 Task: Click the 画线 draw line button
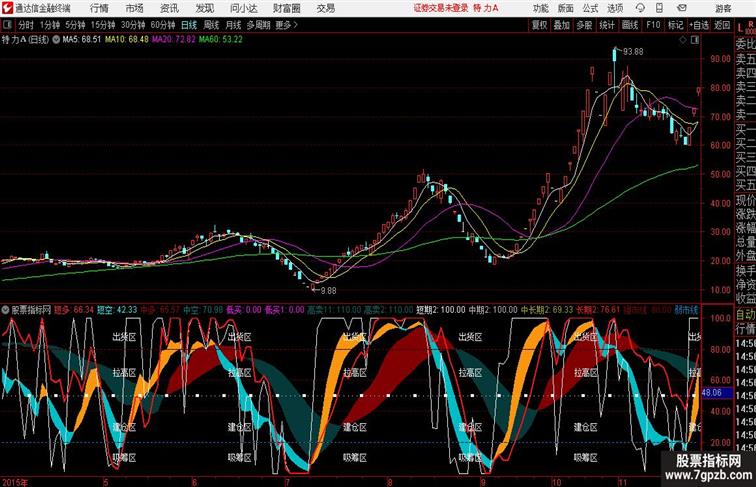click(x=630, y=25)
